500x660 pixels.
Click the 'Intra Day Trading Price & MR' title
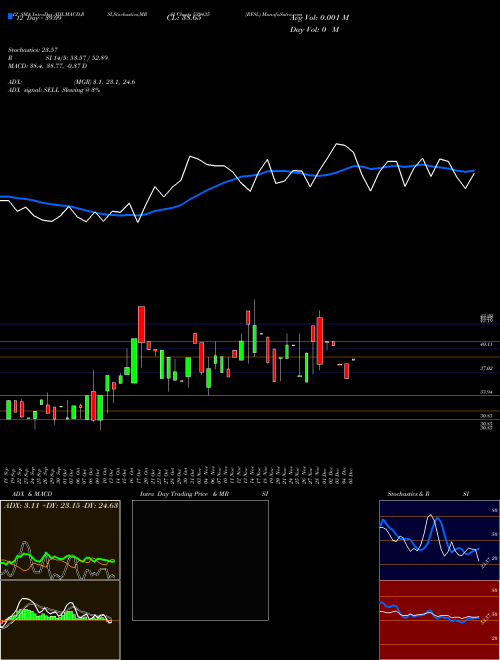point(185,494)
